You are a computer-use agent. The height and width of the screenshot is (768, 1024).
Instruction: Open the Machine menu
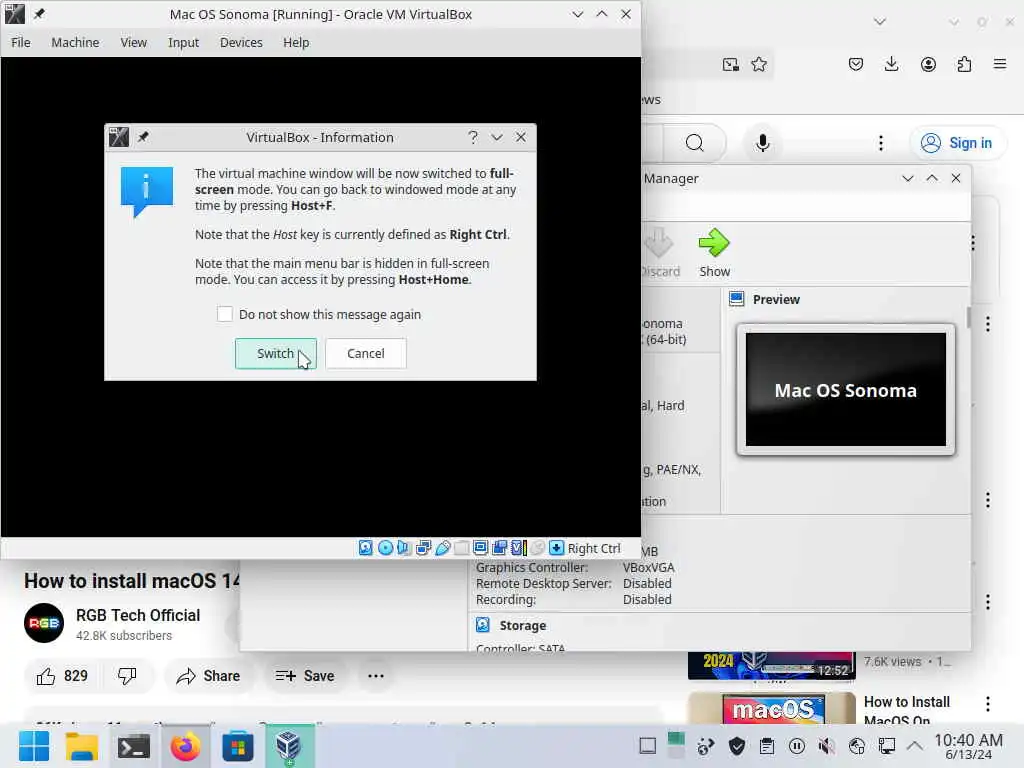75,42
